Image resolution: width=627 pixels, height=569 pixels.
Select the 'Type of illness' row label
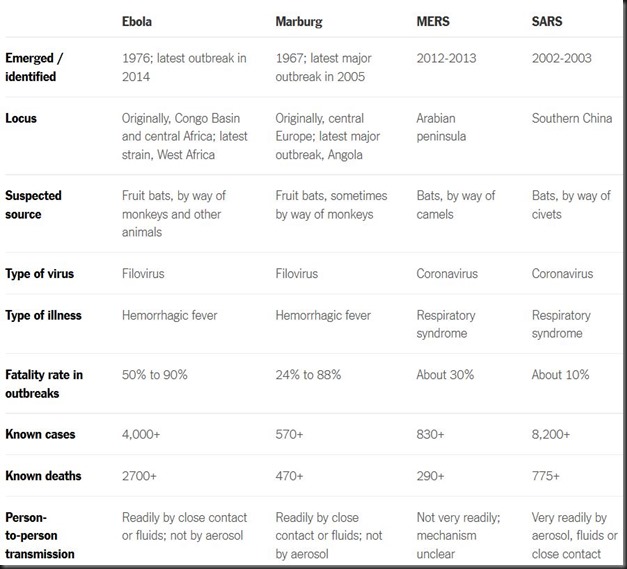(x=43, y=315)
